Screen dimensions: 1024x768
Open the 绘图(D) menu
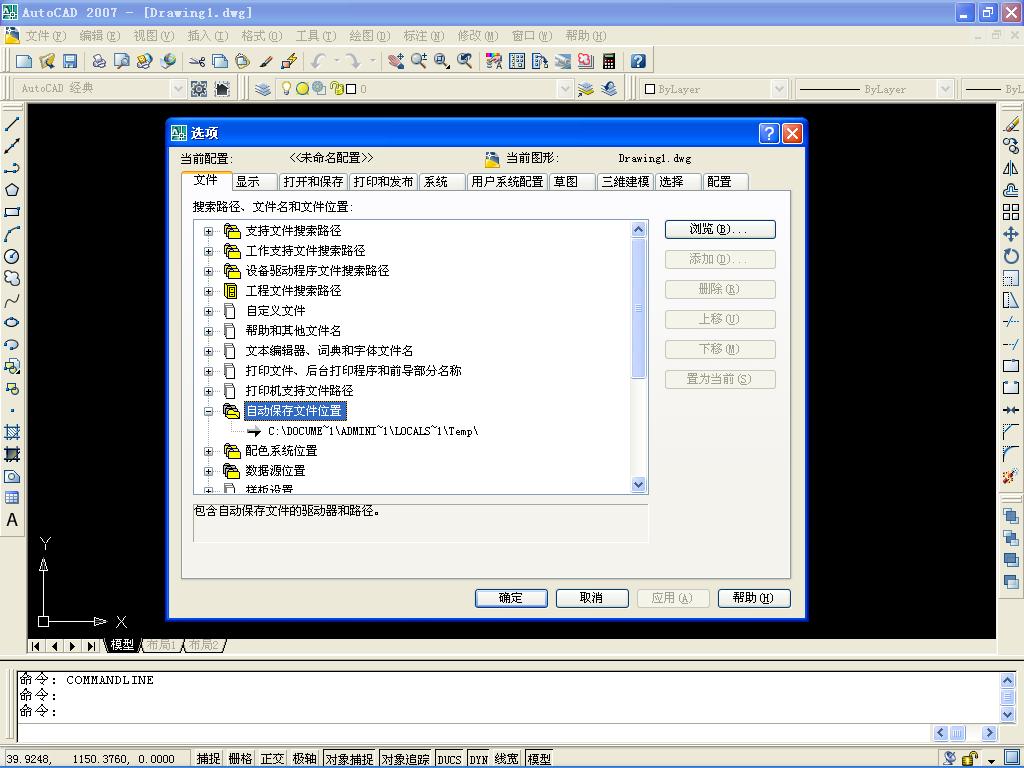coord(370,35)
